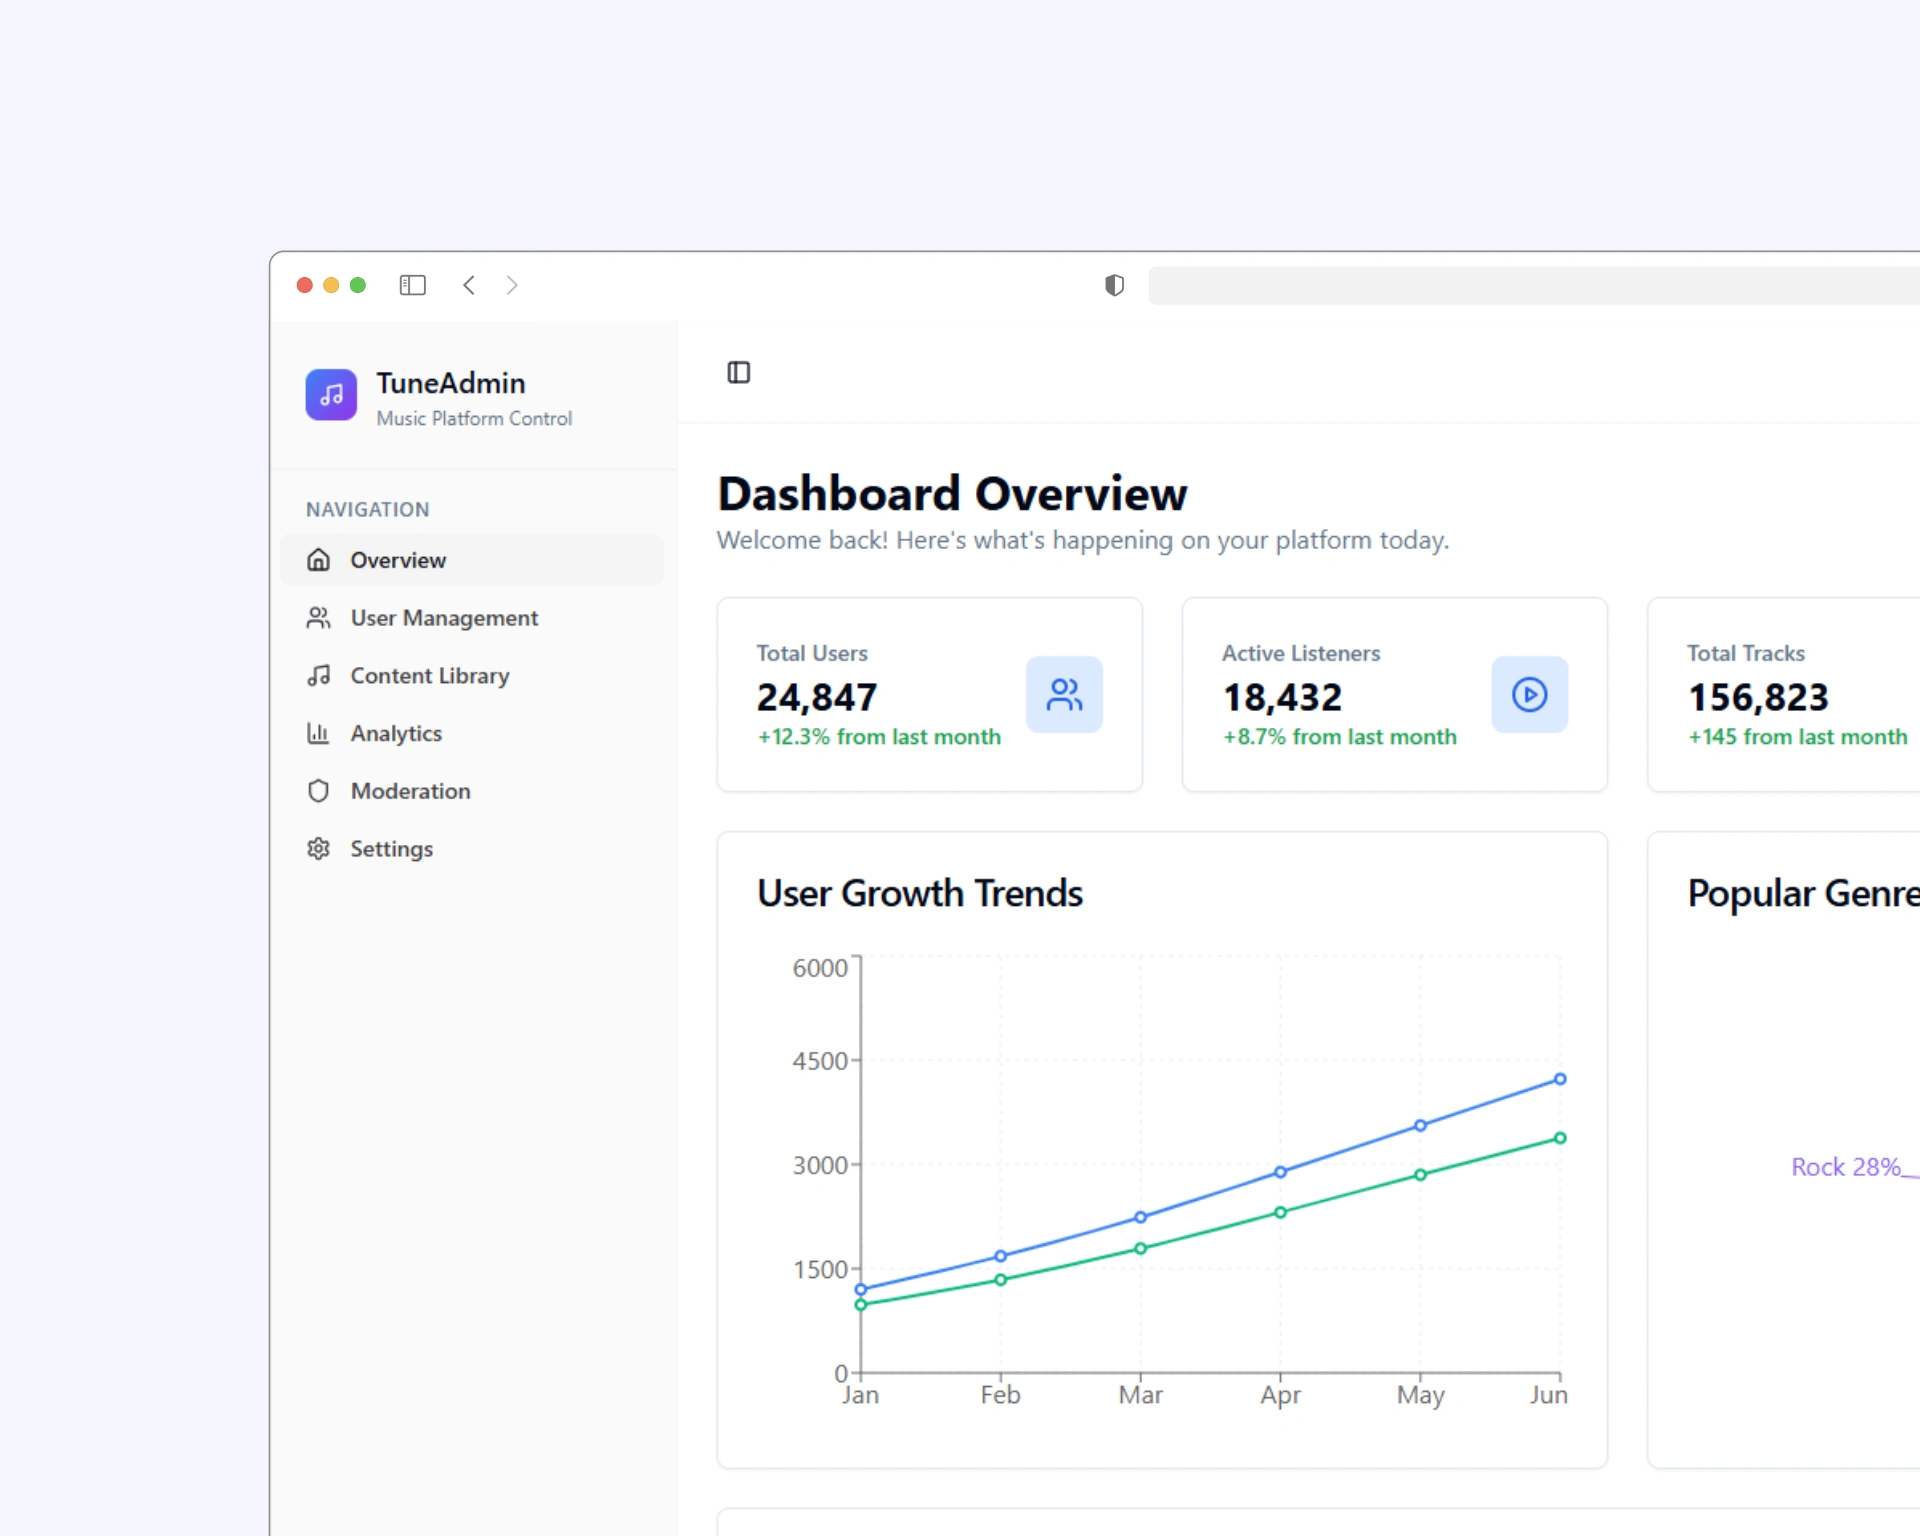Go forward with the browser forward arrow

(512, 285)
